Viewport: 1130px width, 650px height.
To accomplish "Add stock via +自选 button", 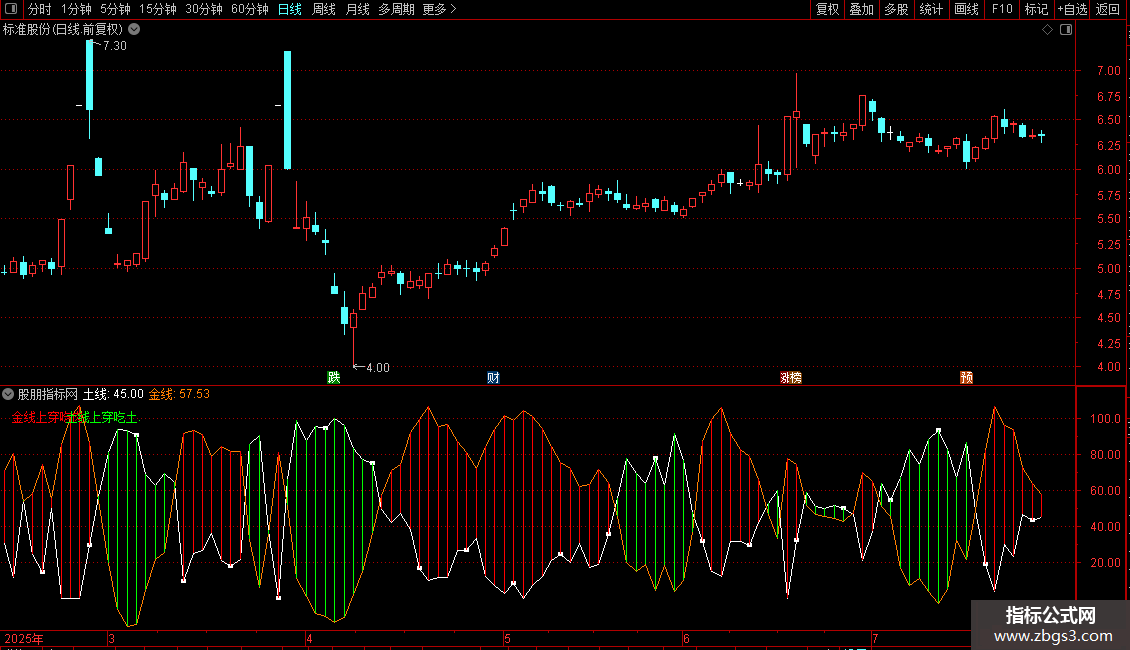I will (x=1072, y=9).
